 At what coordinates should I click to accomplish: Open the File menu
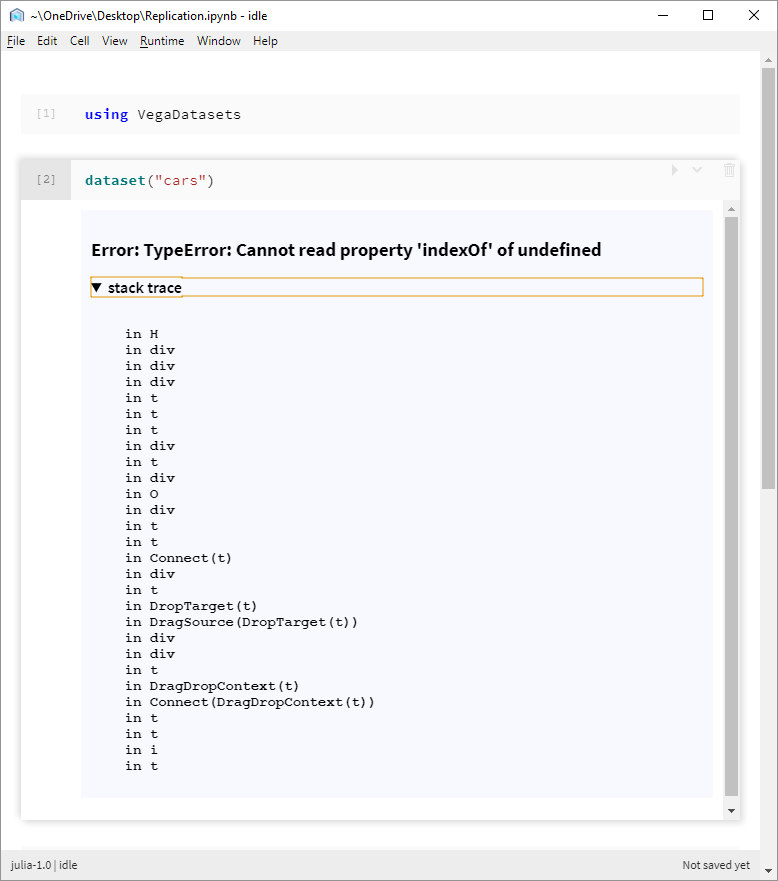click(x=16, y=41)
